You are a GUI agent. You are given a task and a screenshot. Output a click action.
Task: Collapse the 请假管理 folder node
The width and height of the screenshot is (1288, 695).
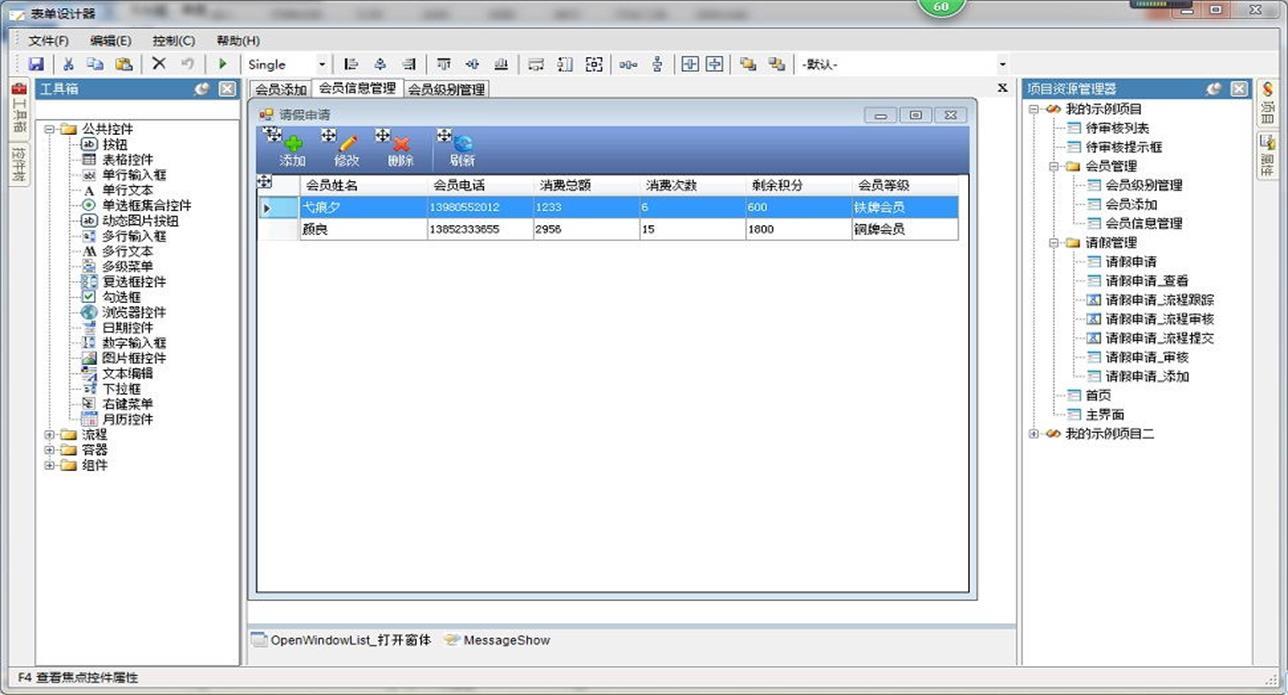point(1054,242)
